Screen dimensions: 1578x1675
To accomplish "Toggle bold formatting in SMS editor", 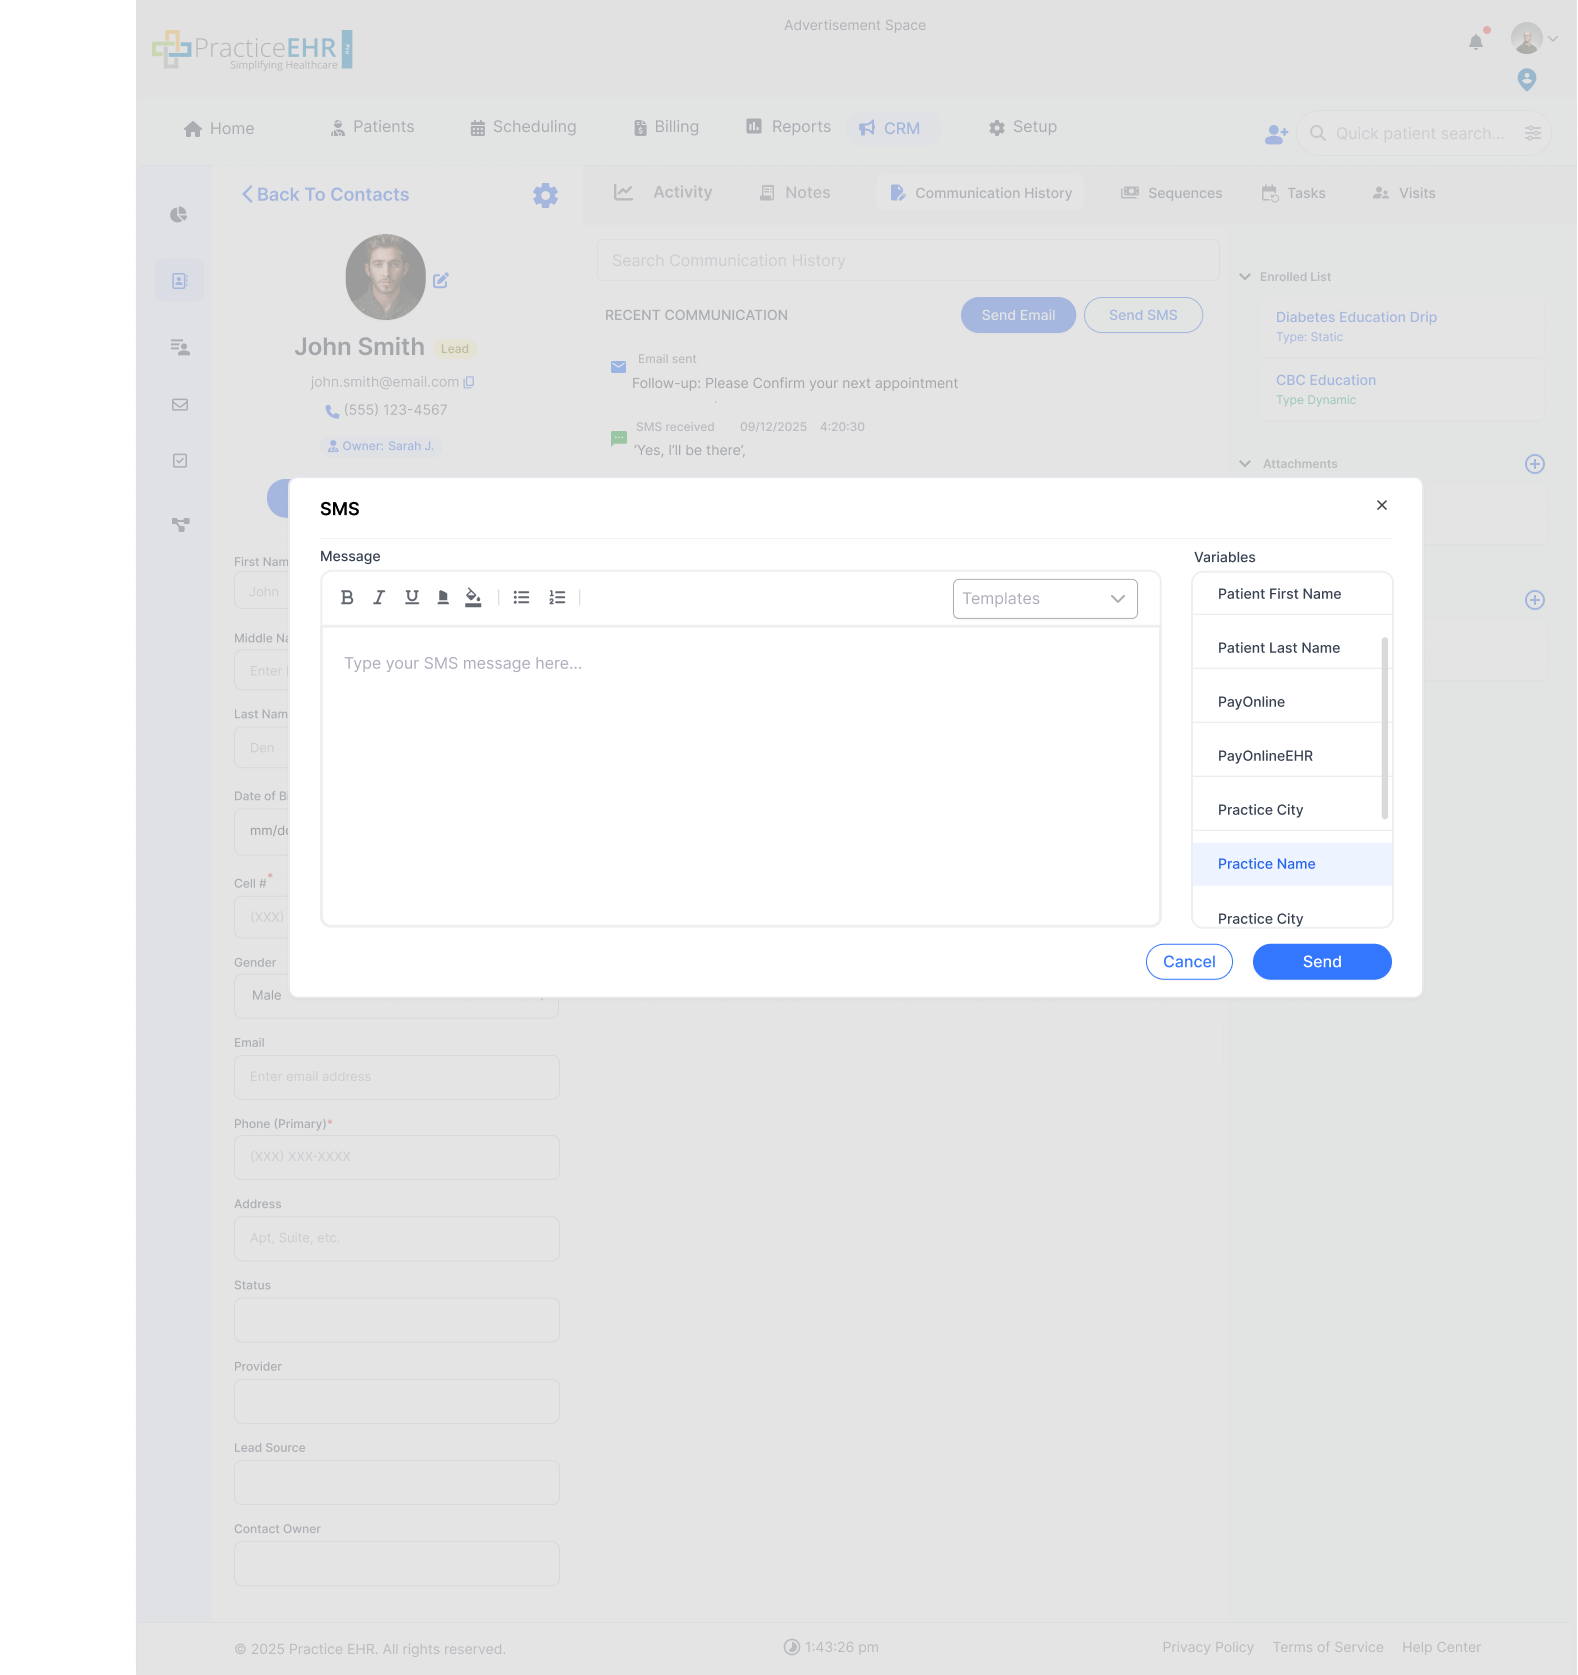I will click(347, 598).
